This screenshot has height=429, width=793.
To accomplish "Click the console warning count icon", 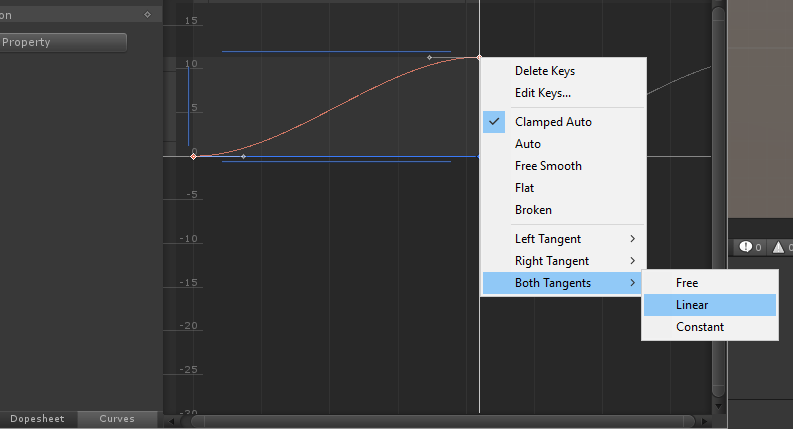I will (x=777, y=247).
